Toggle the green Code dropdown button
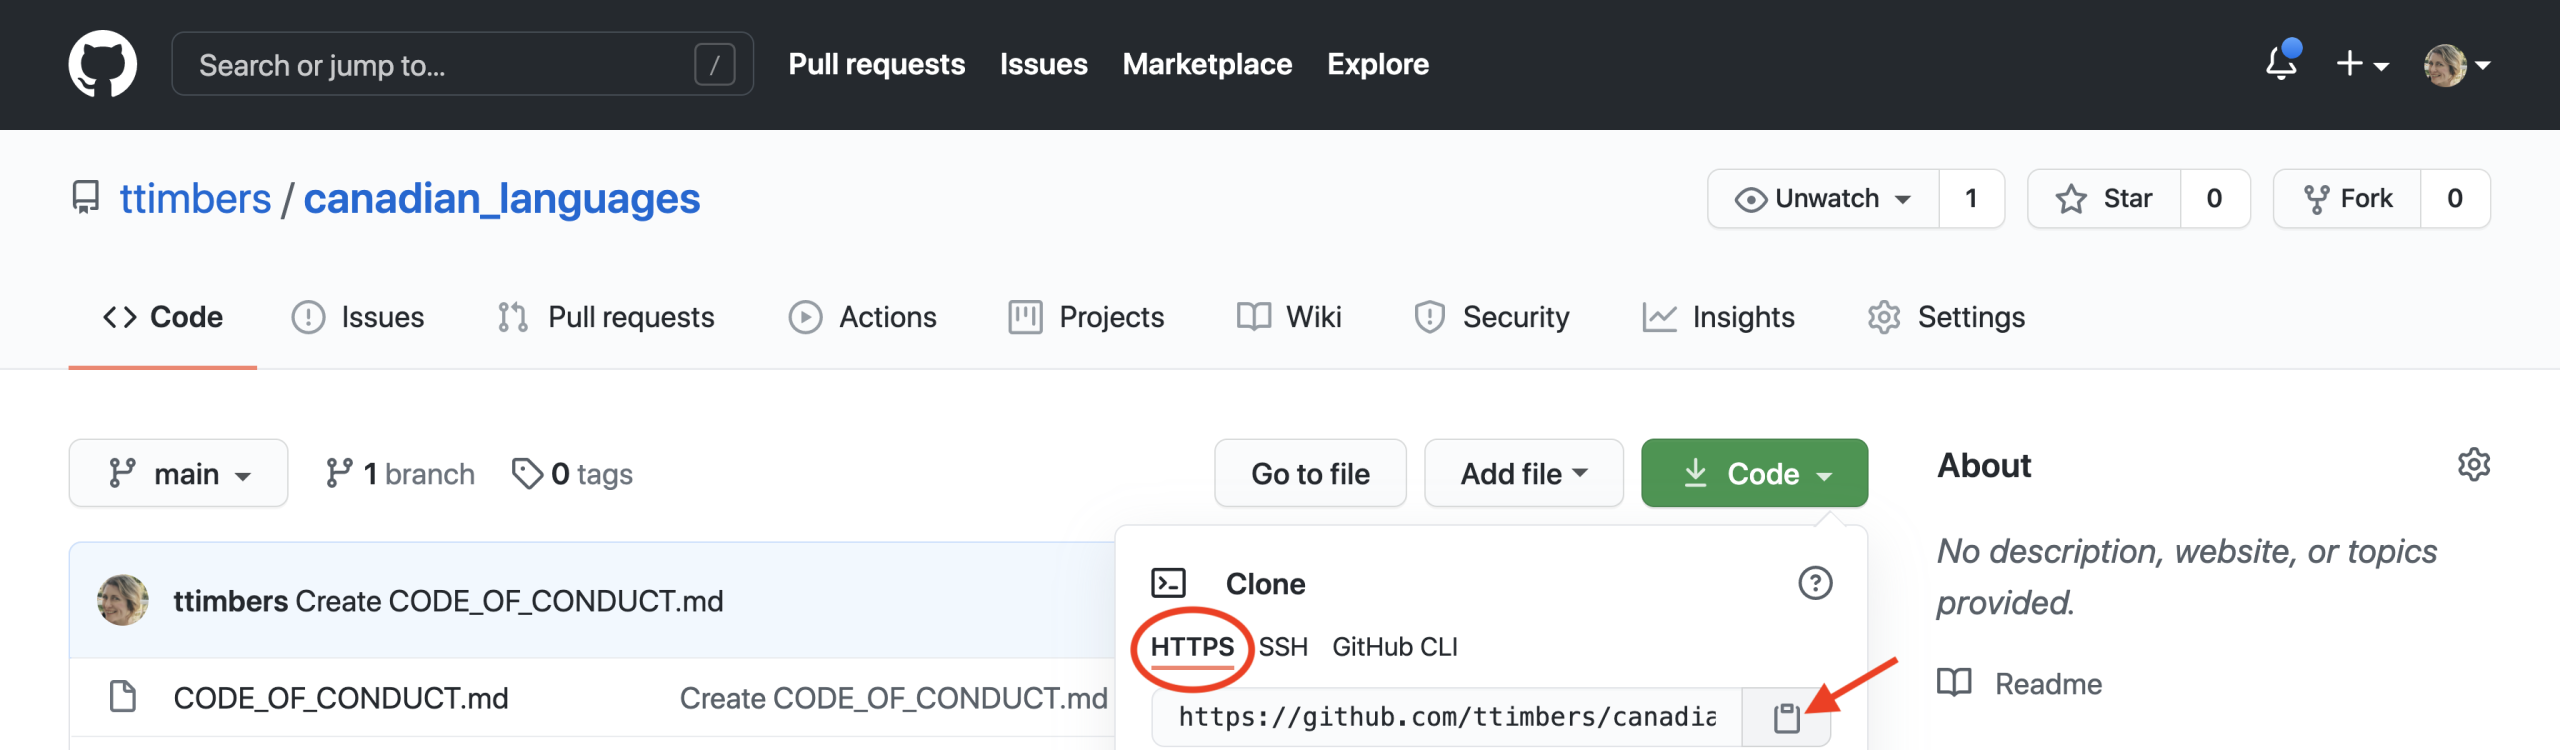The image size is (2560, 750). pos(1754,473)
